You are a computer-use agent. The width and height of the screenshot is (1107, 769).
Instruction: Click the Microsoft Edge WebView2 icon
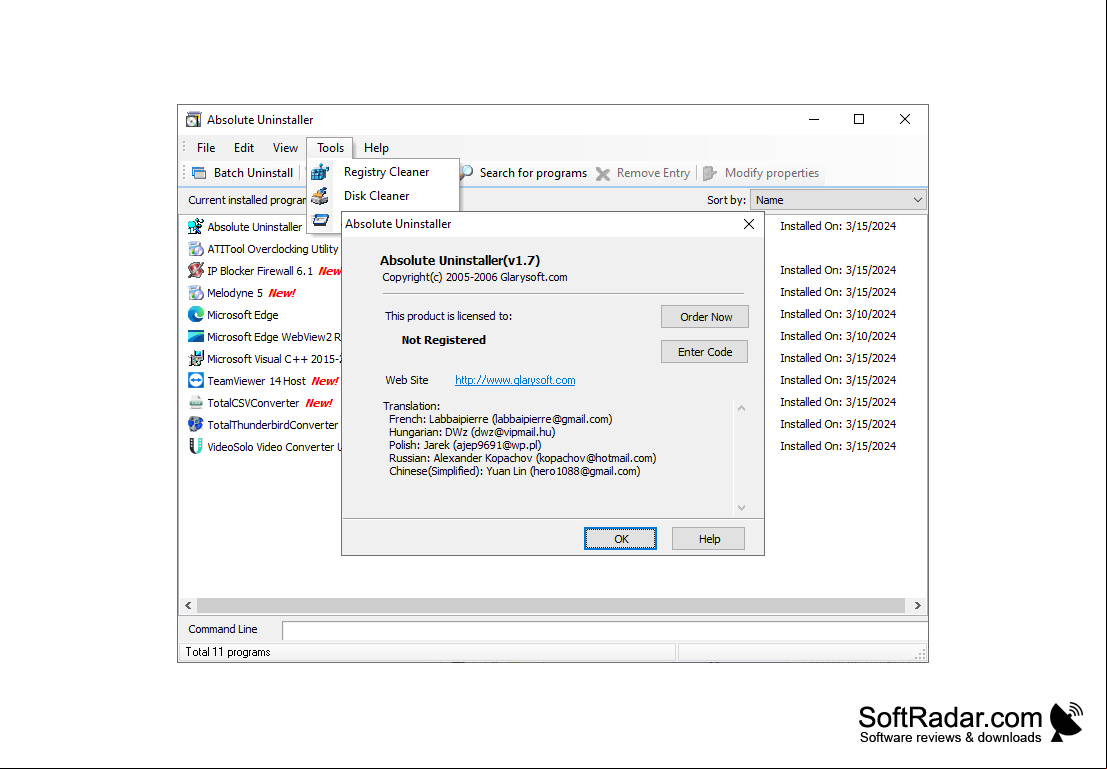[196, 336]
